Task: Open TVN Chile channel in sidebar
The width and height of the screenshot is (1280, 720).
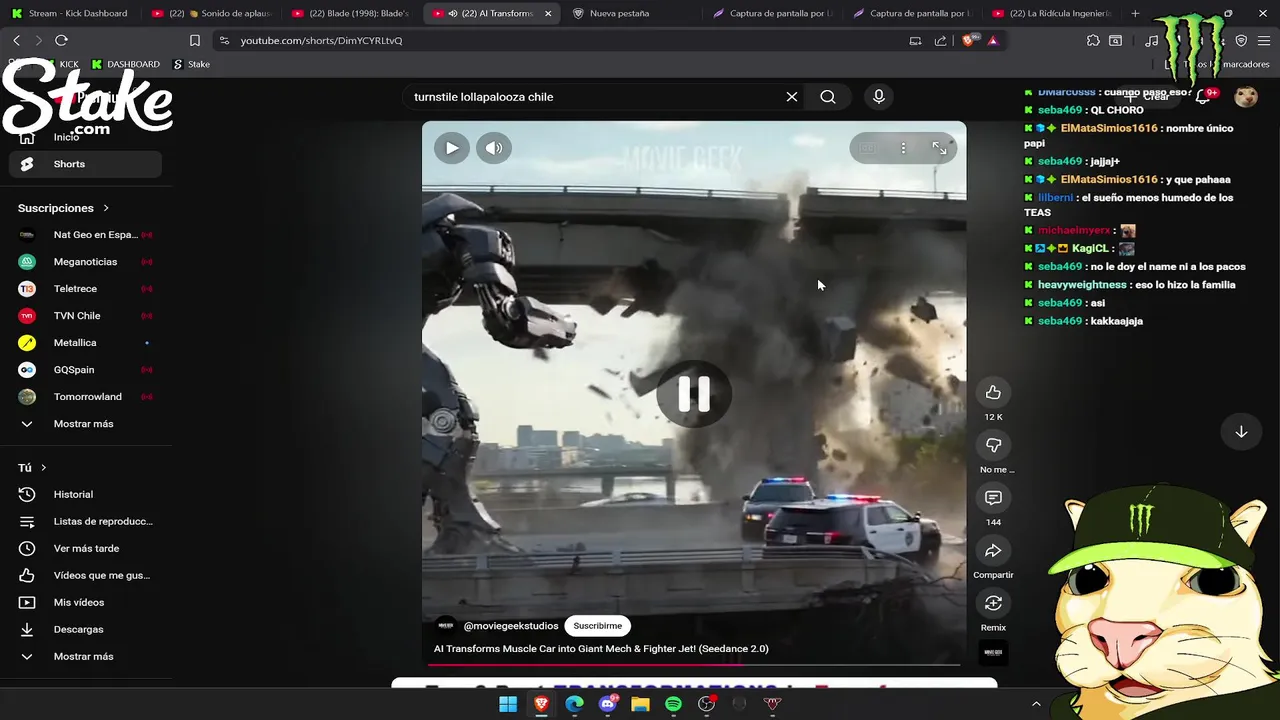Action: [x=85, y=316]
